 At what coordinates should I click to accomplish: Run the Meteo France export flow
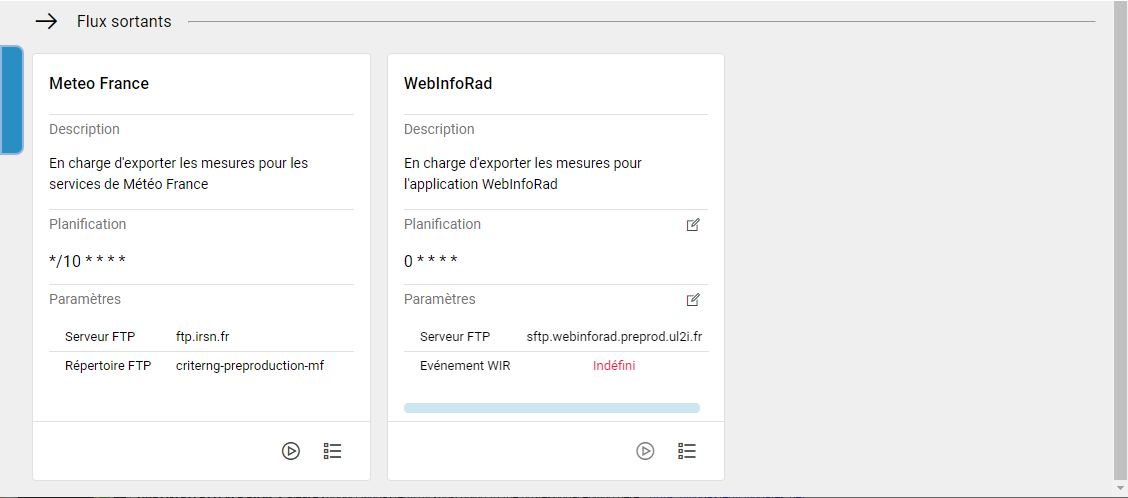click(291, 451)
